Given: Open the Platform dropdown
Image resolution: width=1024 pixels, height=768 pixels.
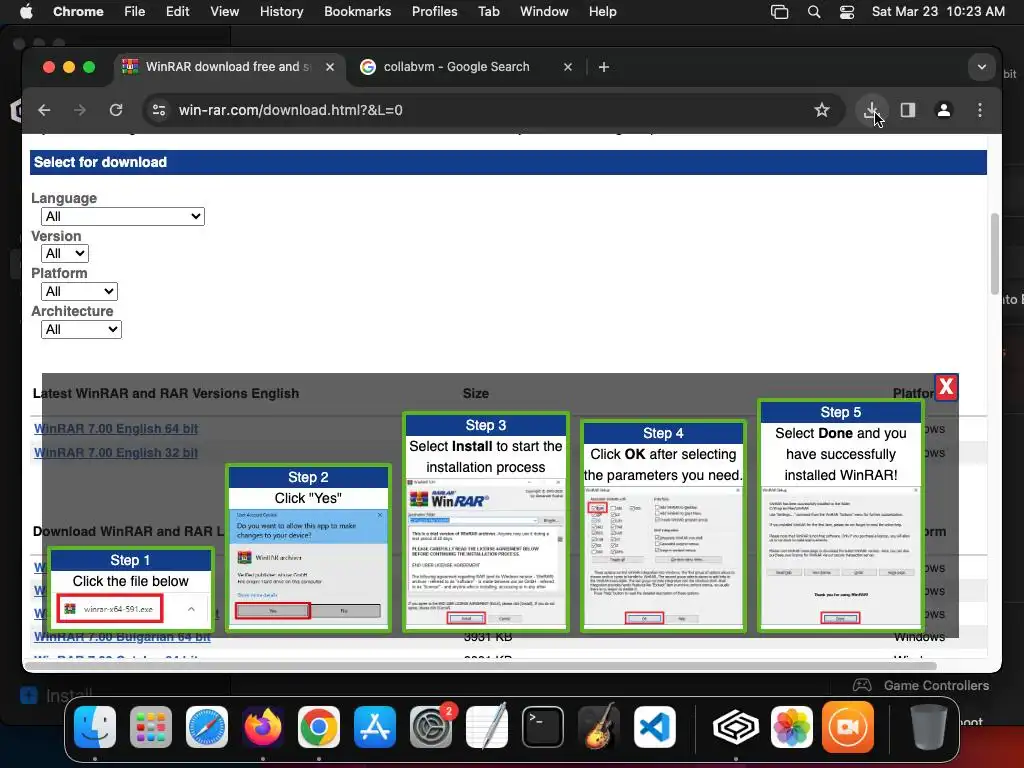Looking at the screenshot, I should (x=79, y=291).
